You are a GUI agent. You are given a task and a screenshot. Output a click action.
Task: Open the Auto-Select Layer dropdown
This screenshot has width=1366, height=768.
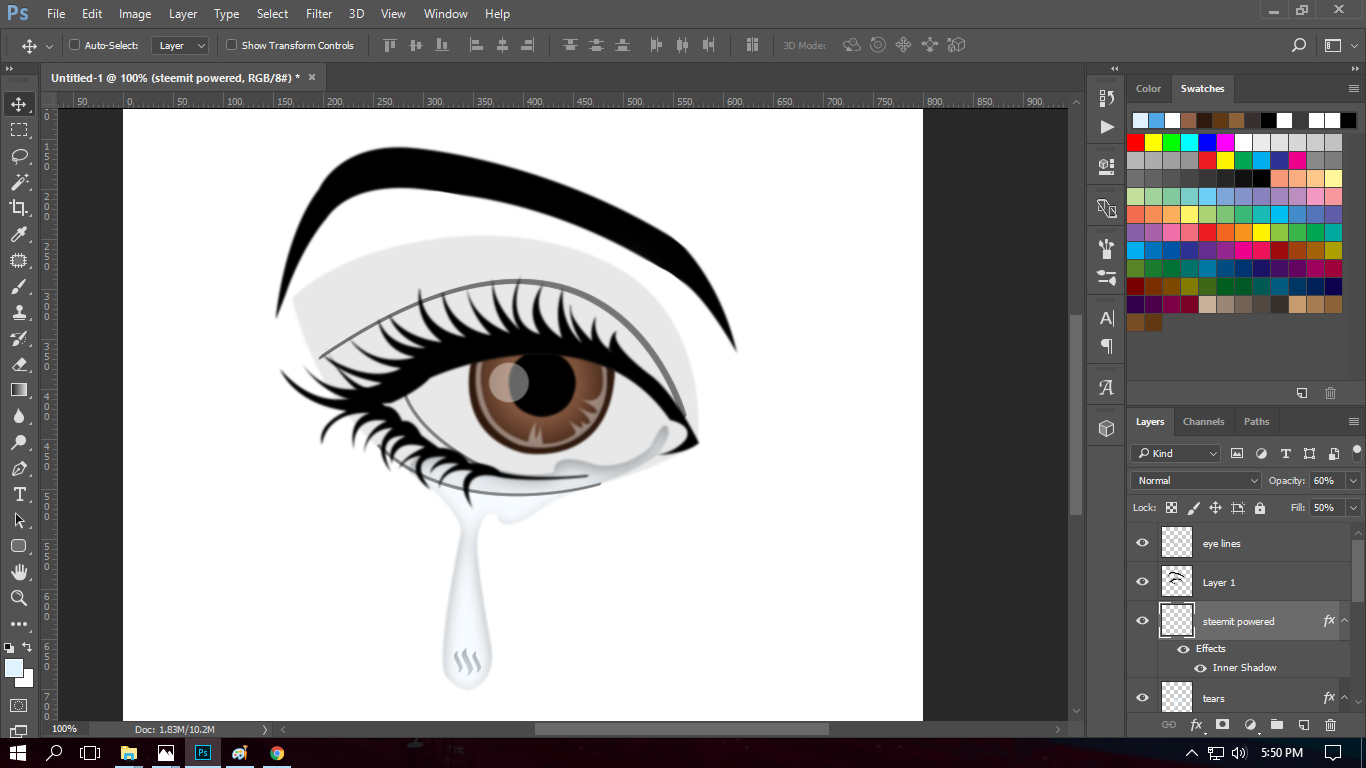click(x=181, y=45)
